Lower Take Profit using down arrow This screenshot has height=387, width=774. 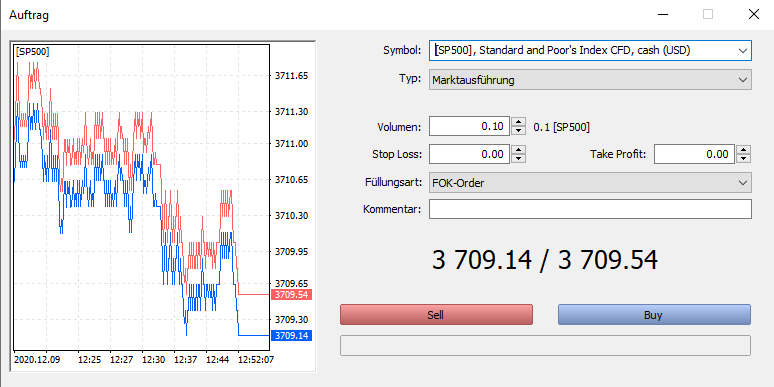point(743,159)
